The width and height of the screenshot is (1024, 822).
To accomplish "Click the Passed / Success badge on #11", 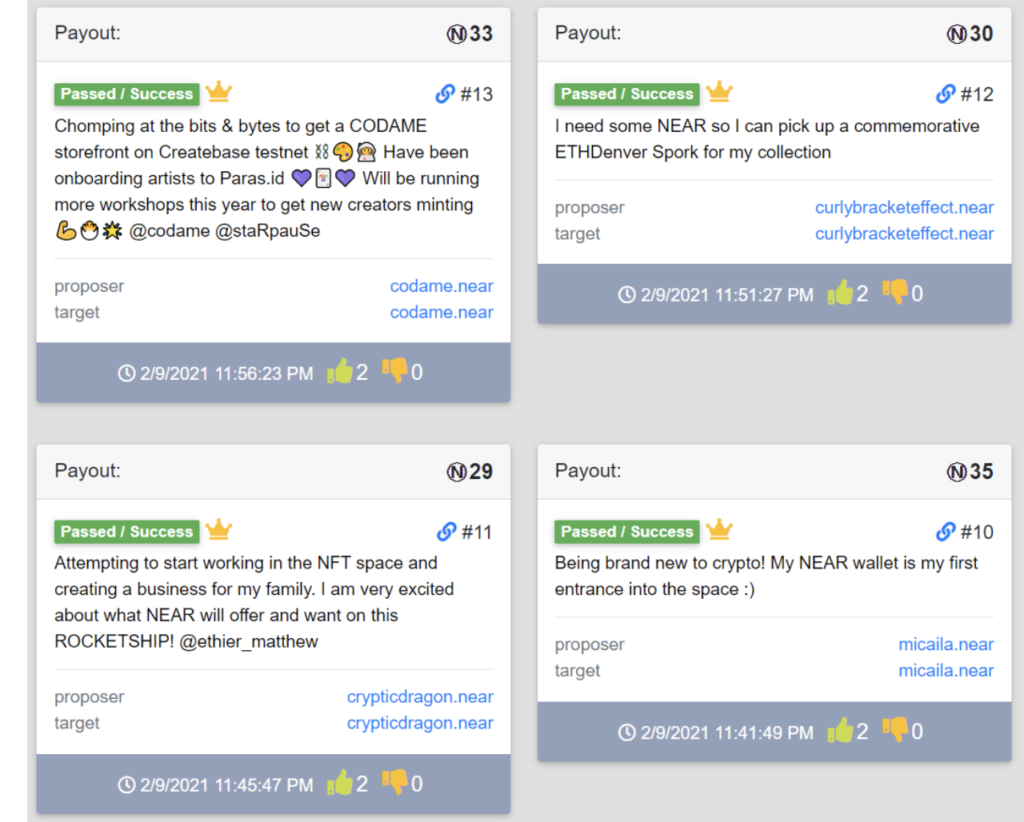I will click(127, 531).
